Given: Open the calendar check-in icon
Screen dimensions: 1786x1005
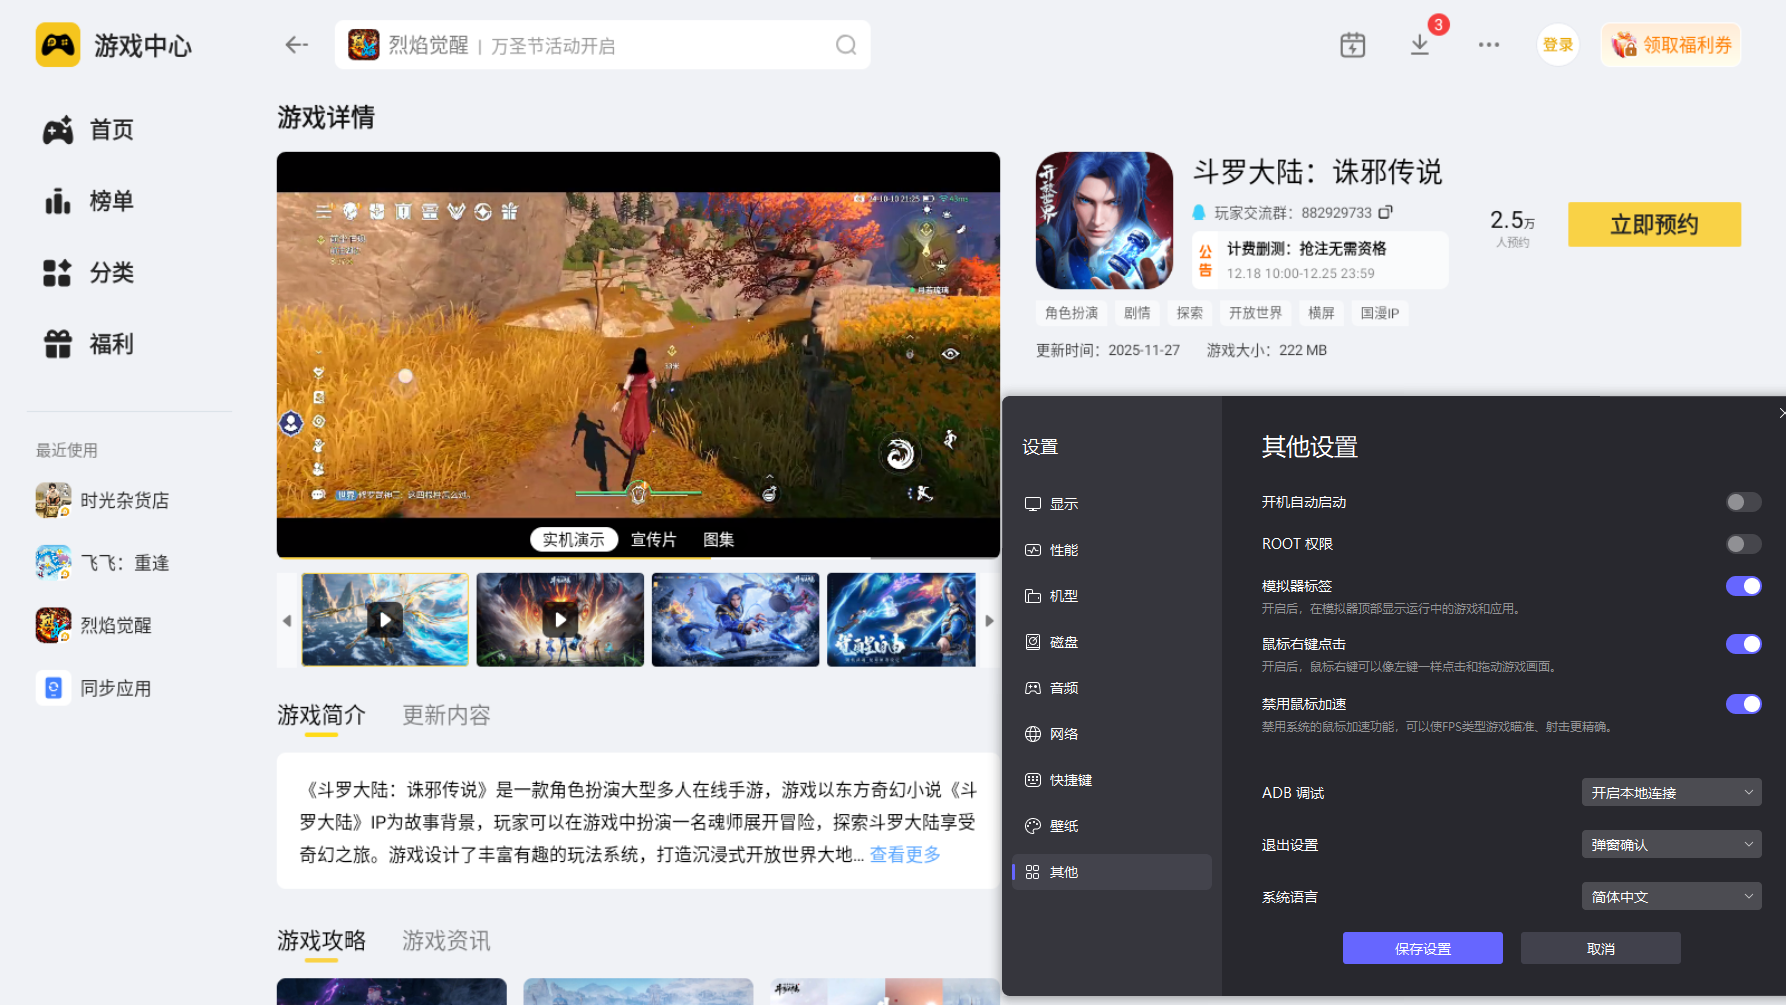Looking at the screenshot, I should click(x=1352, y=45).
